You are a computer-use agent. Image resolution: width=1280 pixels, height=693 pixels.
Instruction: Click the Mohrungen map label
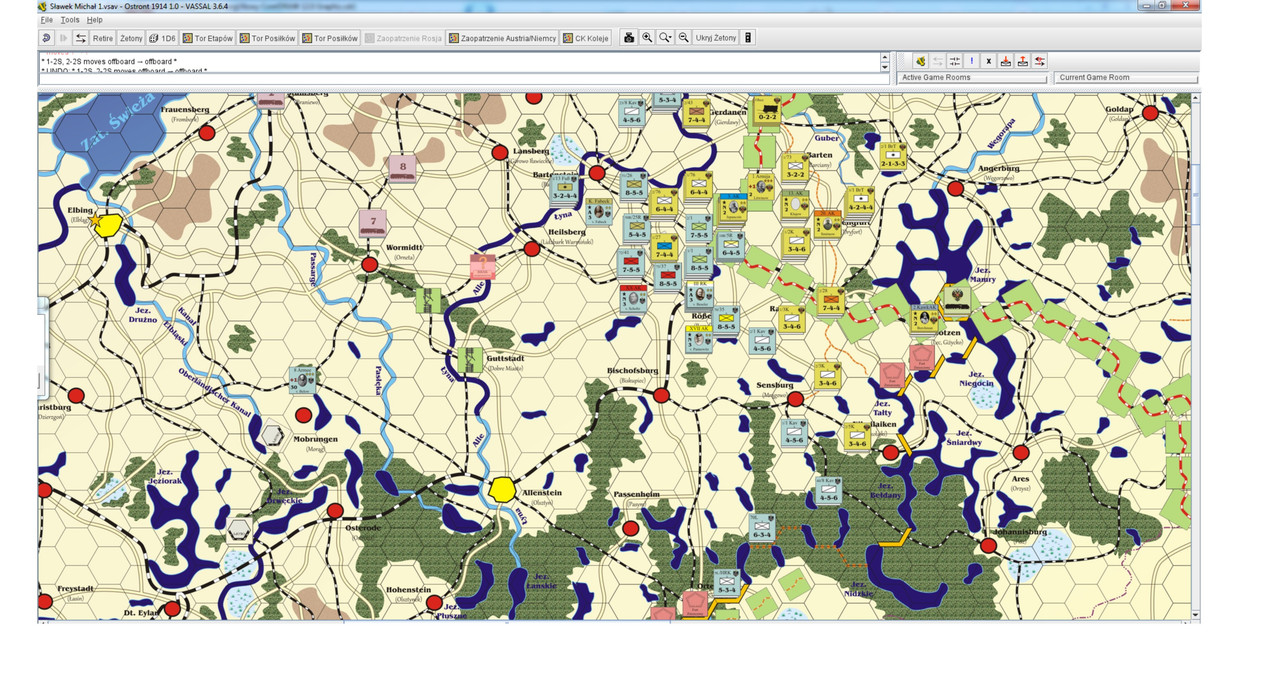pyautogui.click(x=316, y=439)
